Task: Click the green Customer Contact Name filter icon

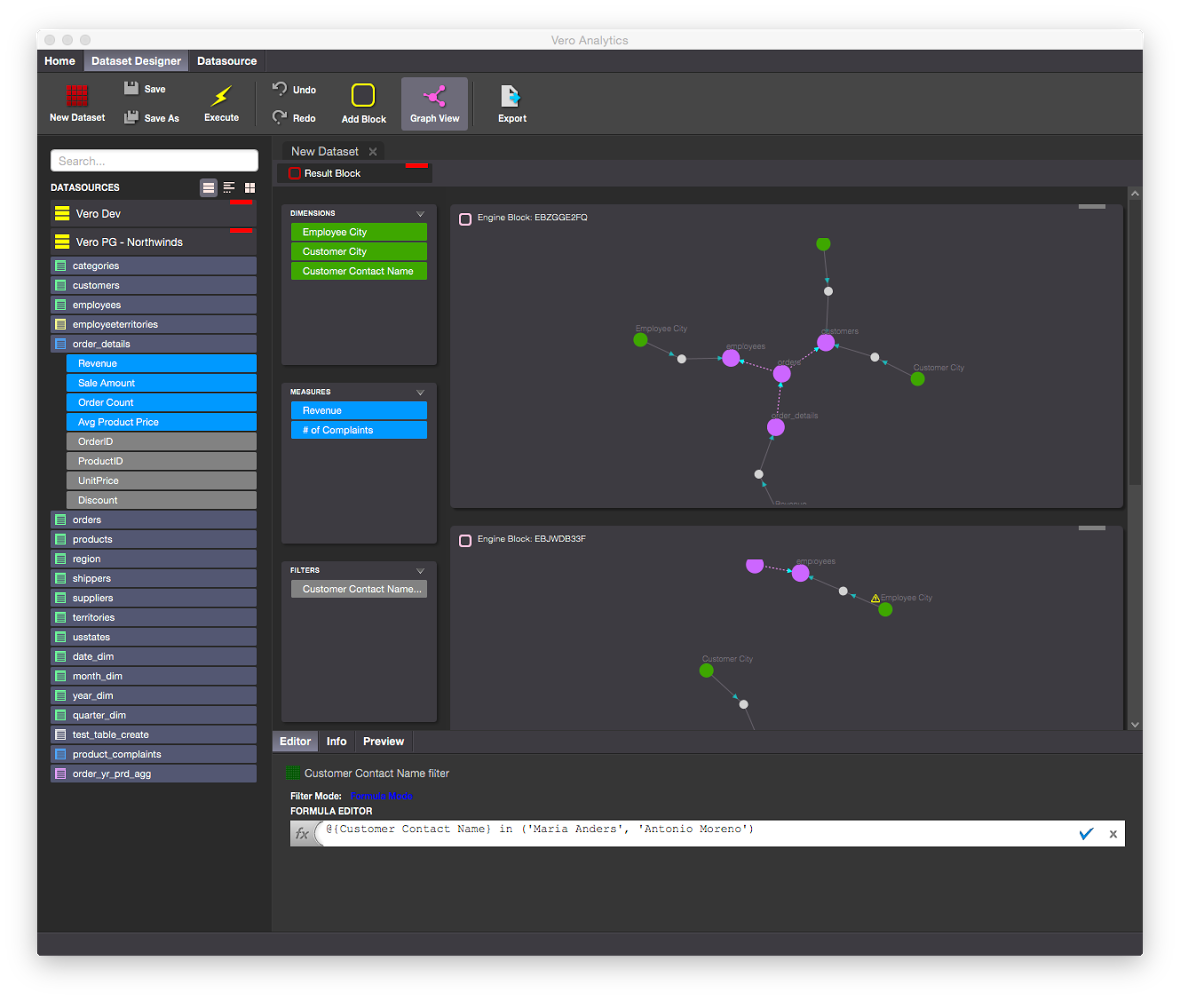Action: click(293, 773)
